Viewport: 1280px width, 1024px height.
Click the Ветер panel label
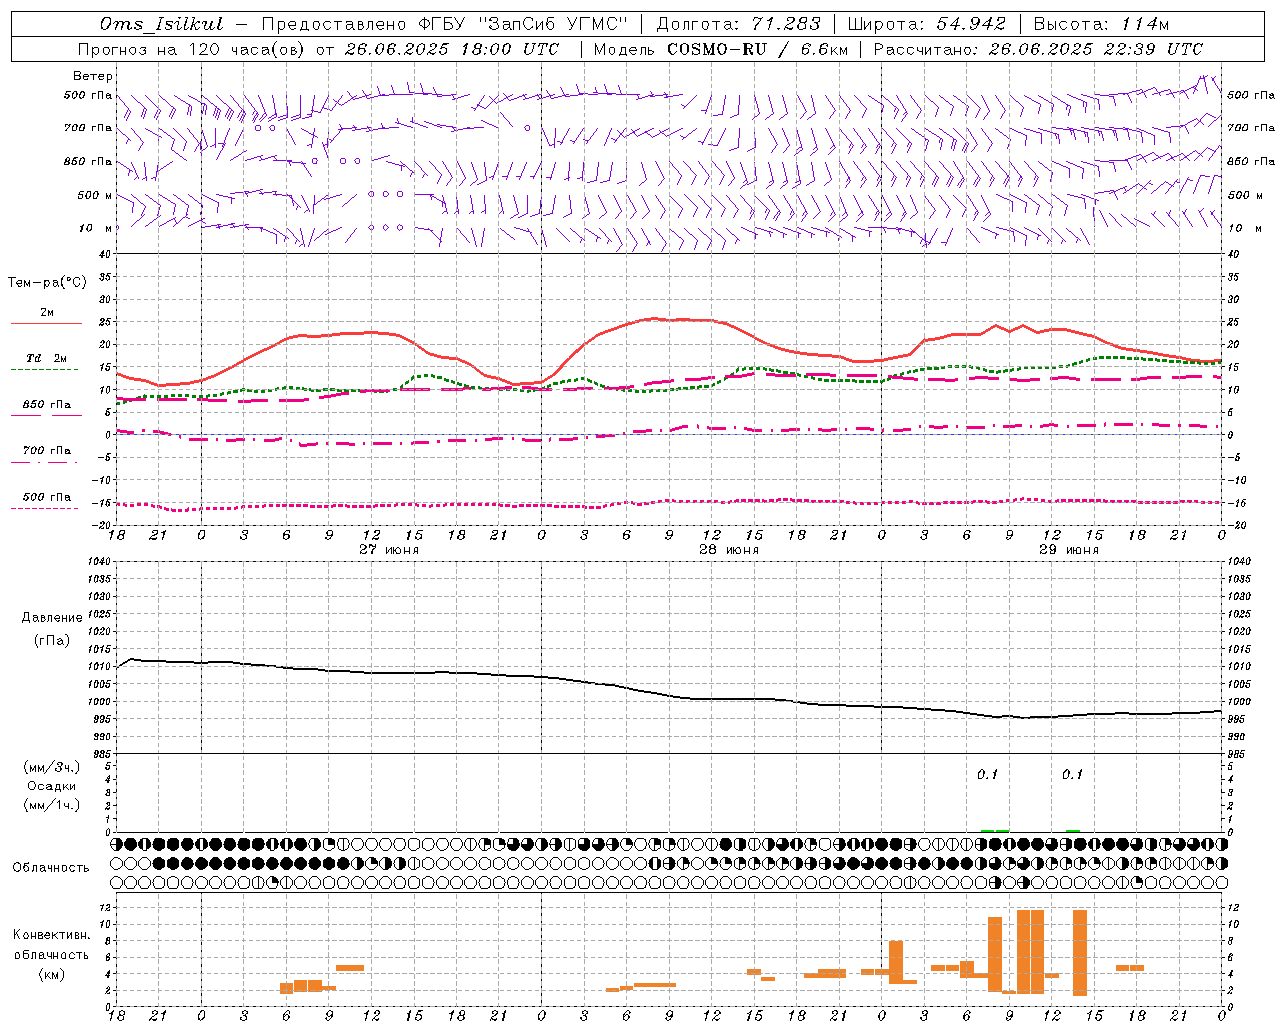93,76
